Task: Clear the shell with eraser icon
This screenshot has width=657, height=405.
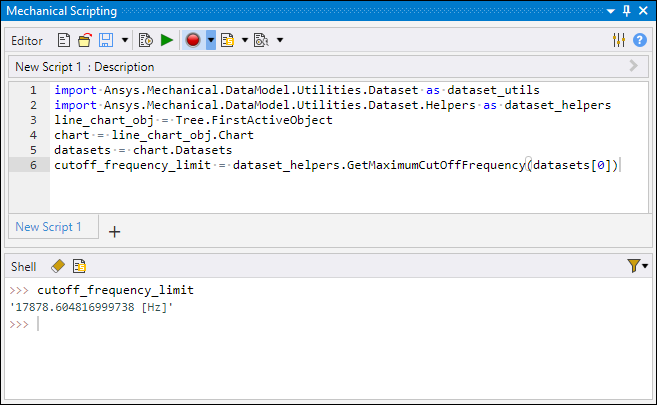Action: 58,266
